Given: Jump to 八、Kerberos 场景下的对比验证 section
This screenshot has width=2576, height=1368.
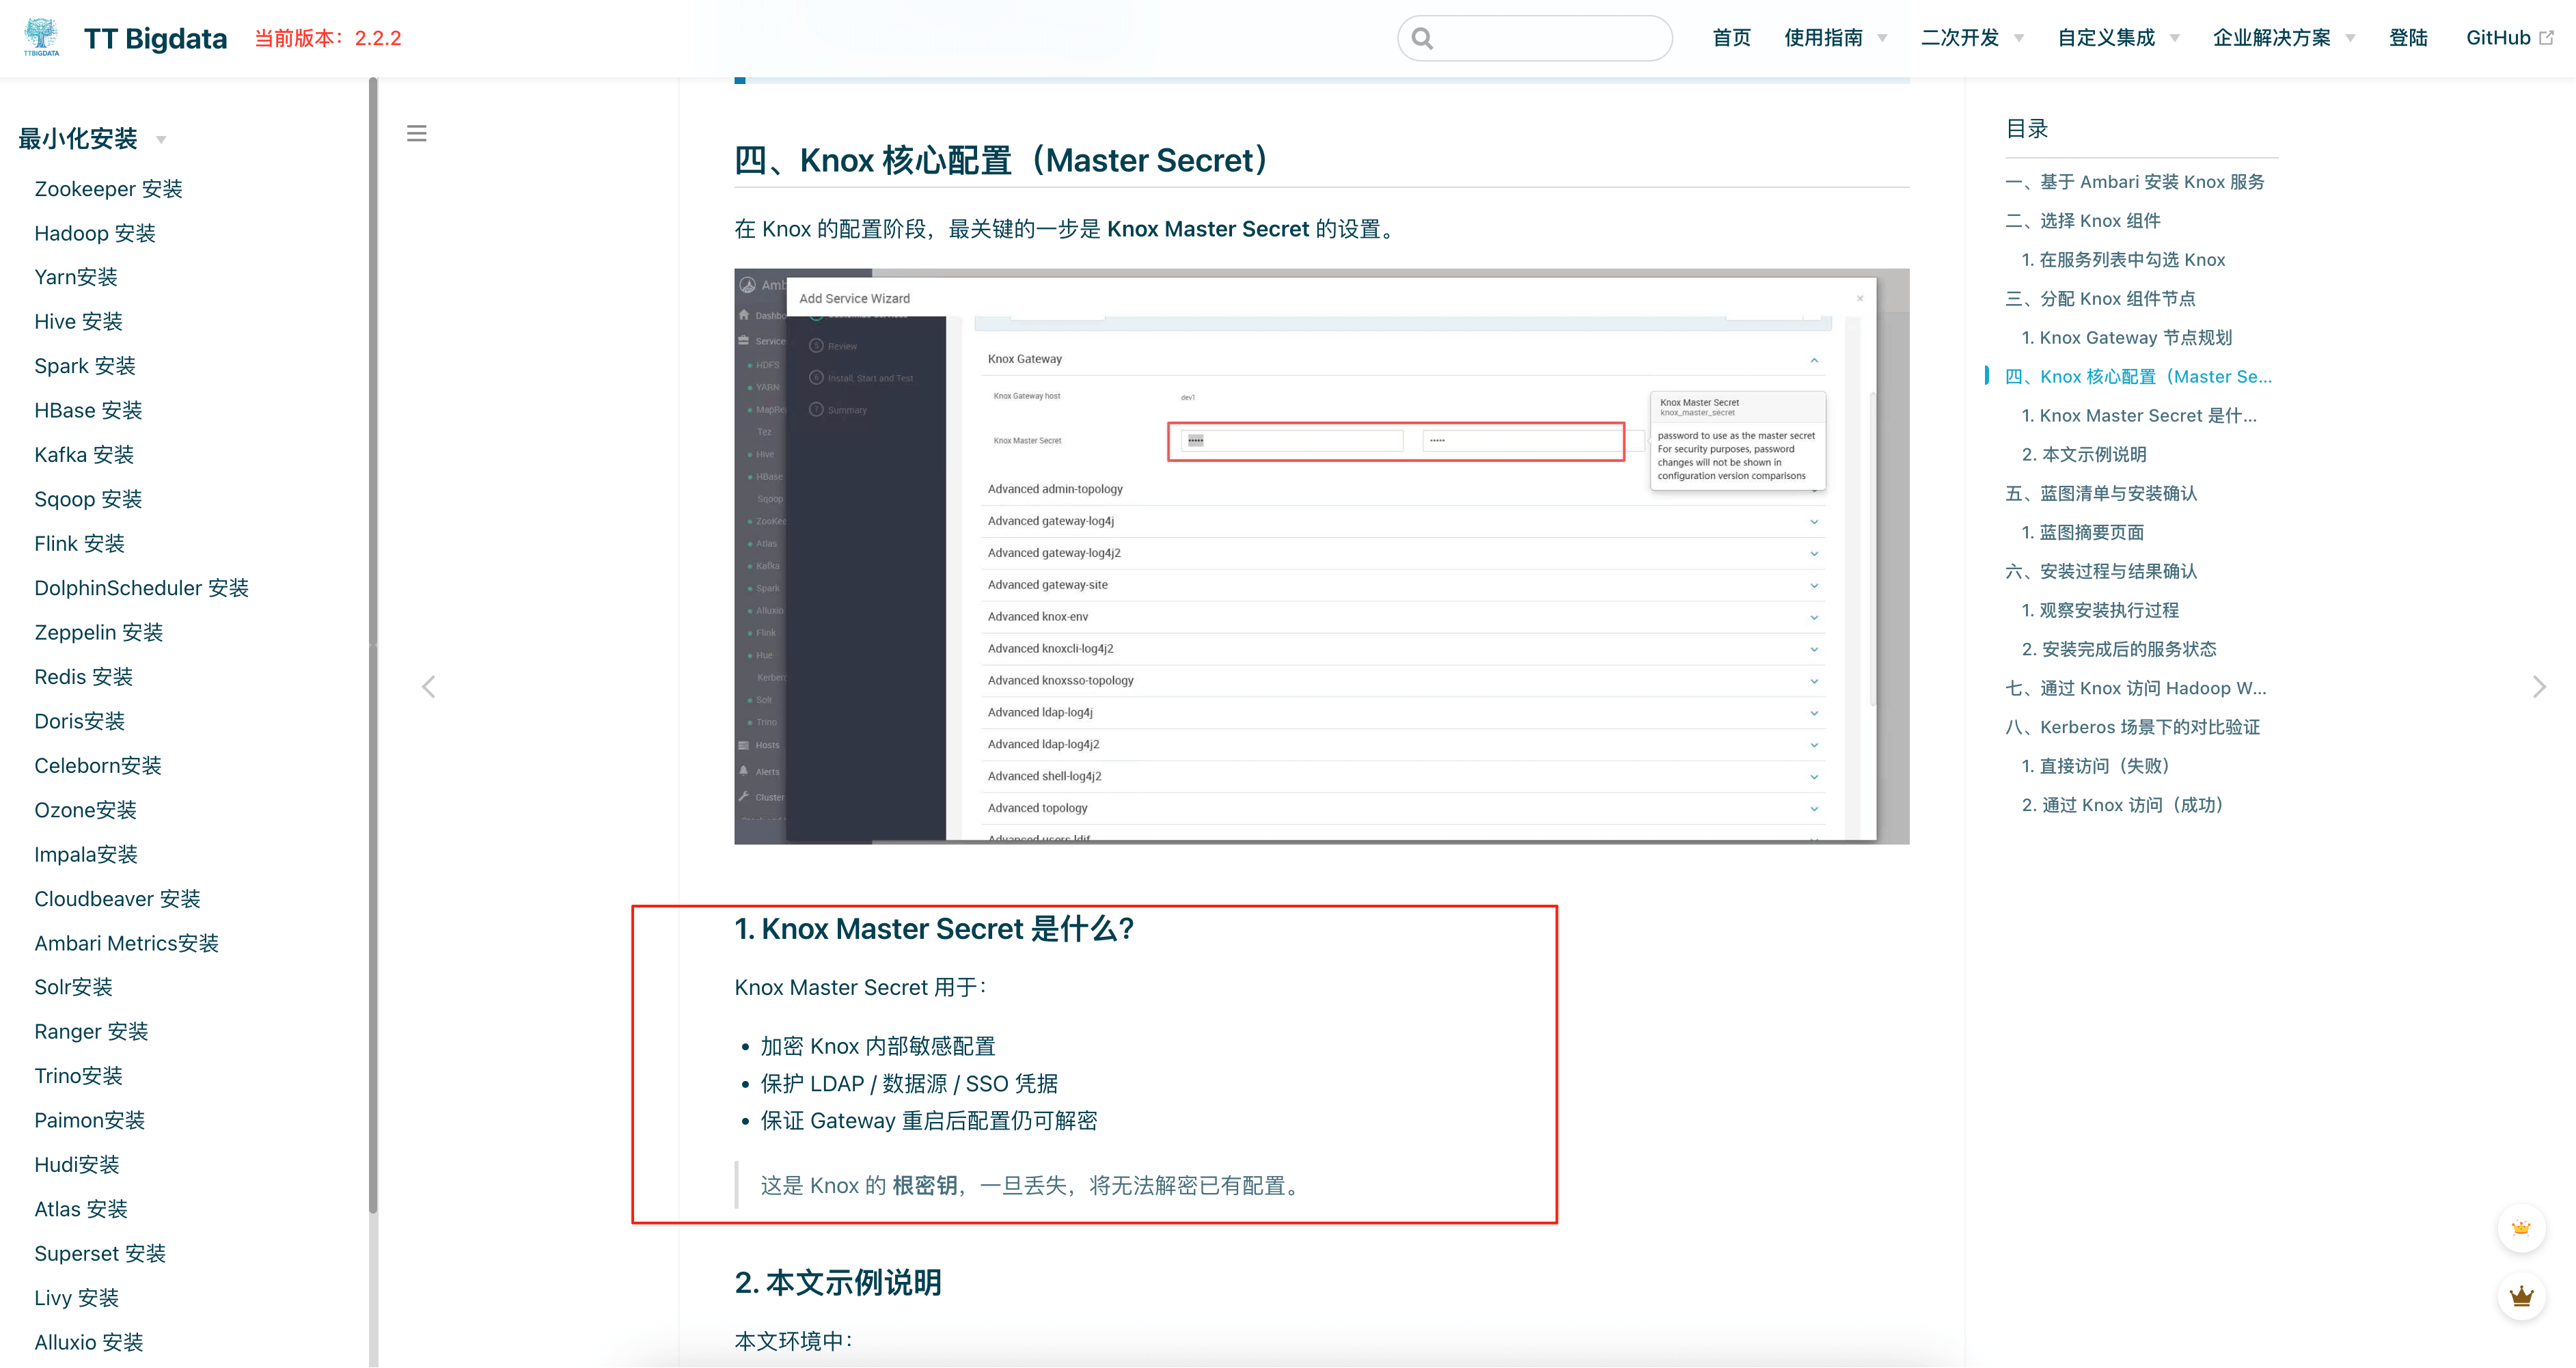Looking at the screenshot, I should coord(2132,727).
